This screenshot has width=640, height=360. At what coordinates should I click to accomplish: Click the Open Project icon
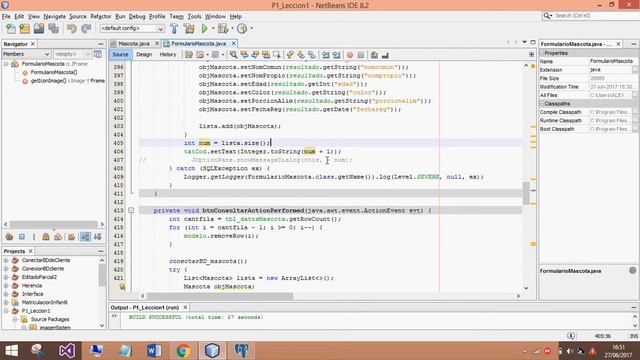(39, 29)
